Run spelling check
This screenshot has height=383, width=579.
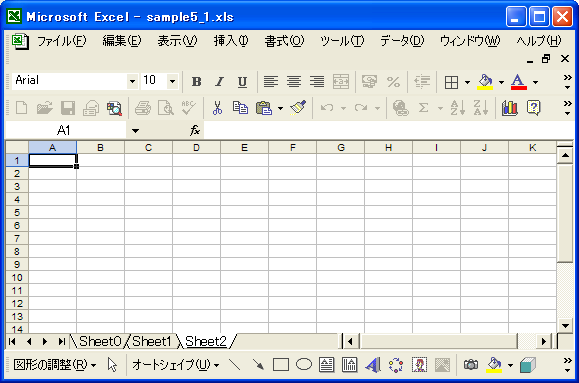(189, 108)
